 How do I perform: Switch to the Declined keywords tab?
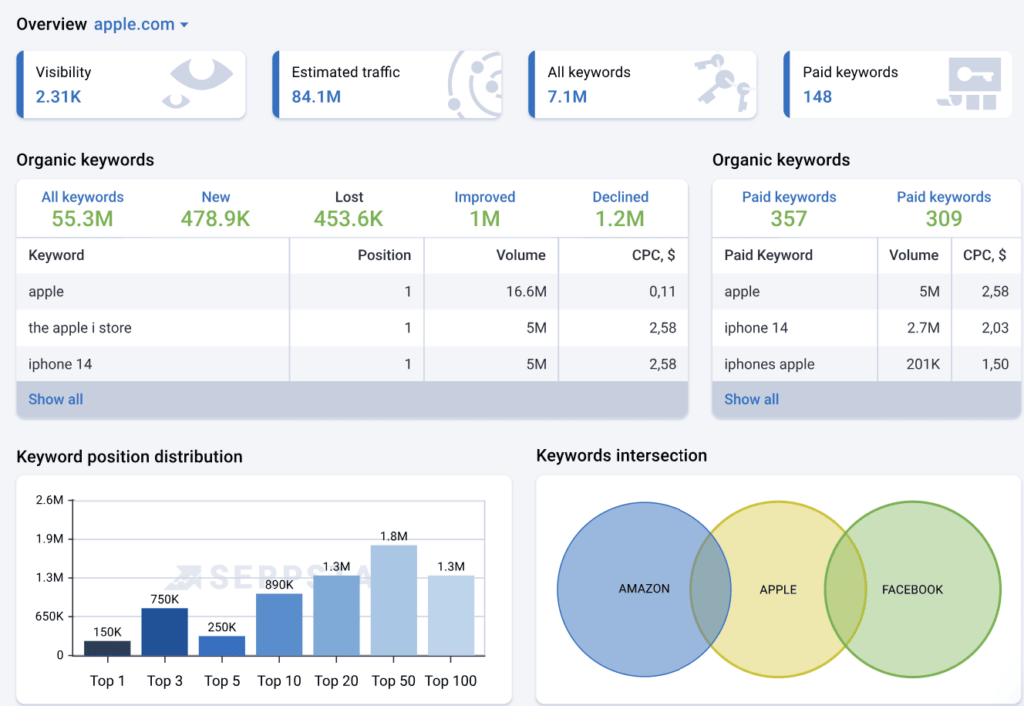(620, 209)
